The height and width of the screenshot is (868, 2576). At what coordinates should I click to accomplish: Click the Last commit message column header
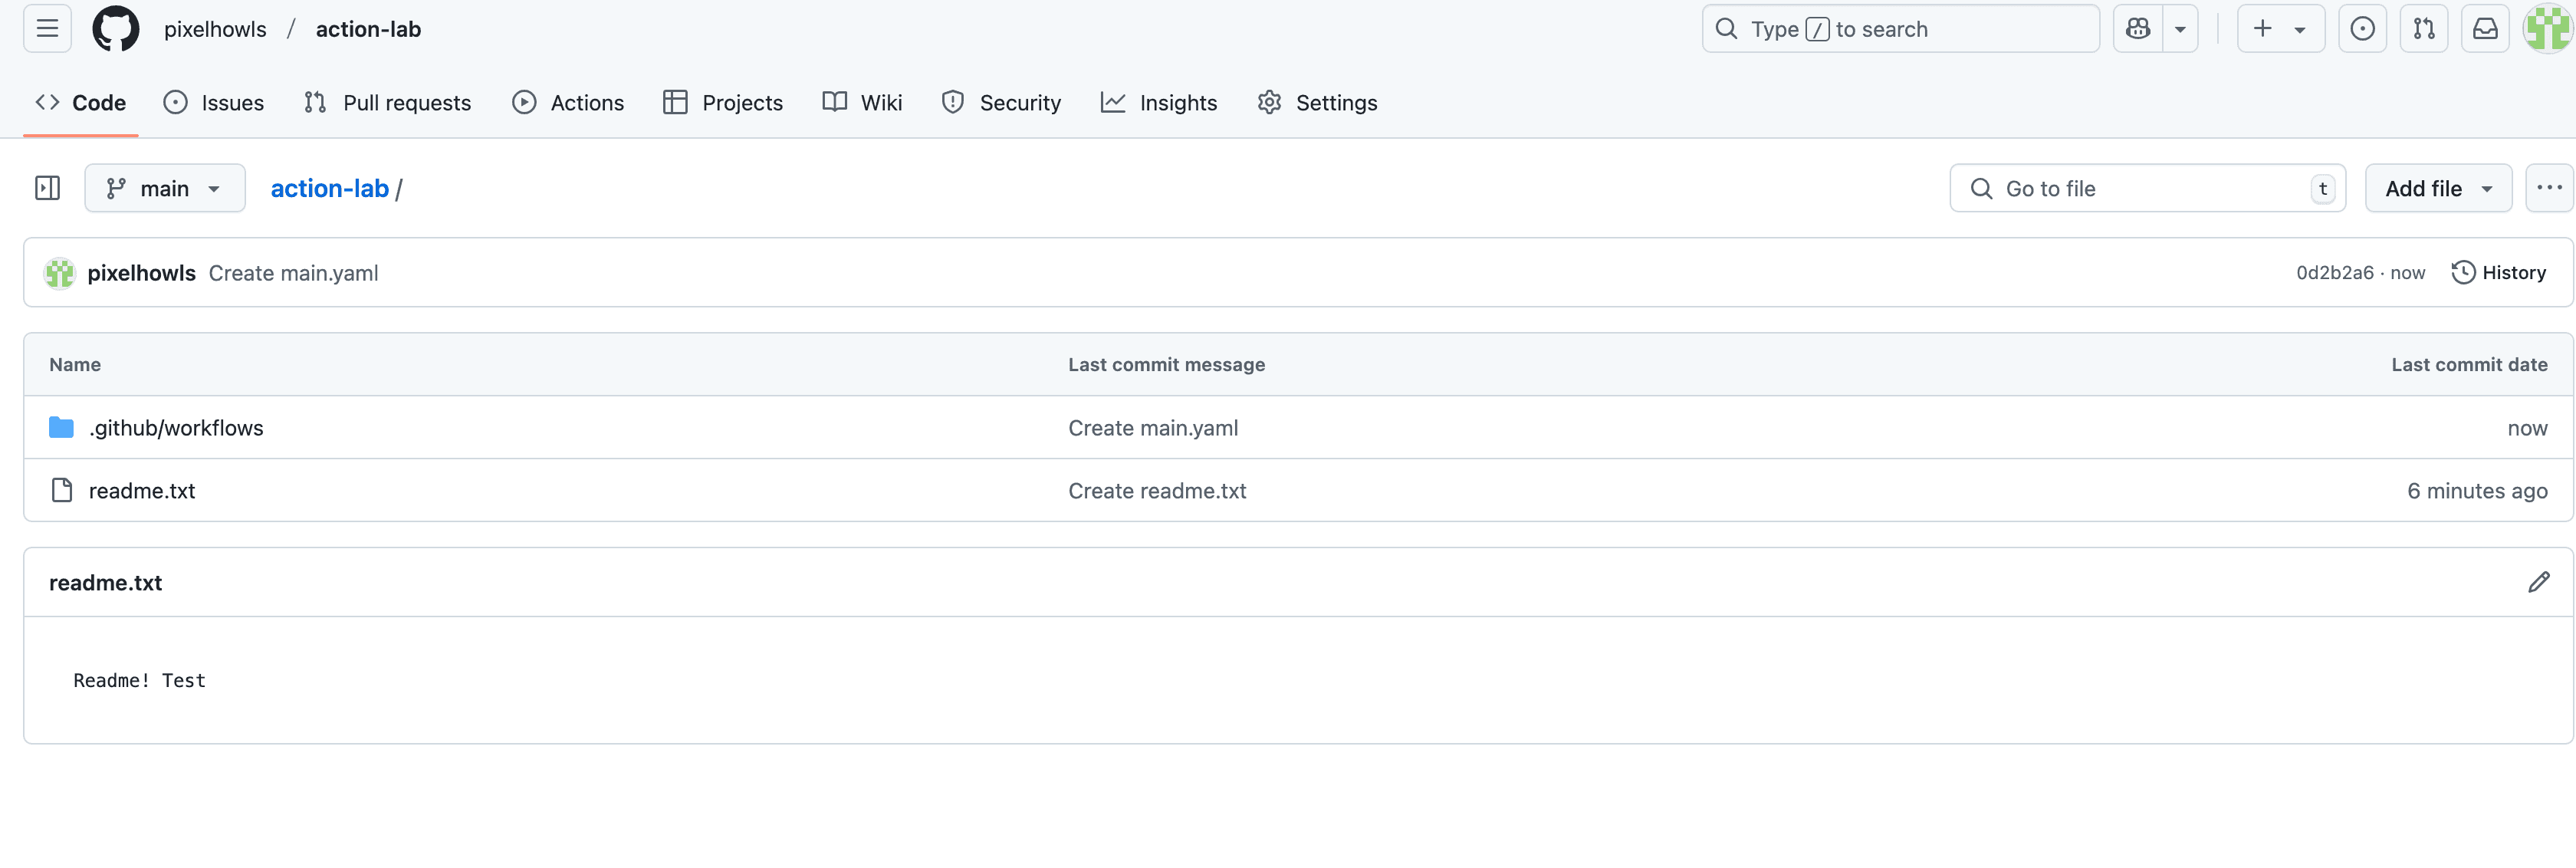click(1166, 365)
